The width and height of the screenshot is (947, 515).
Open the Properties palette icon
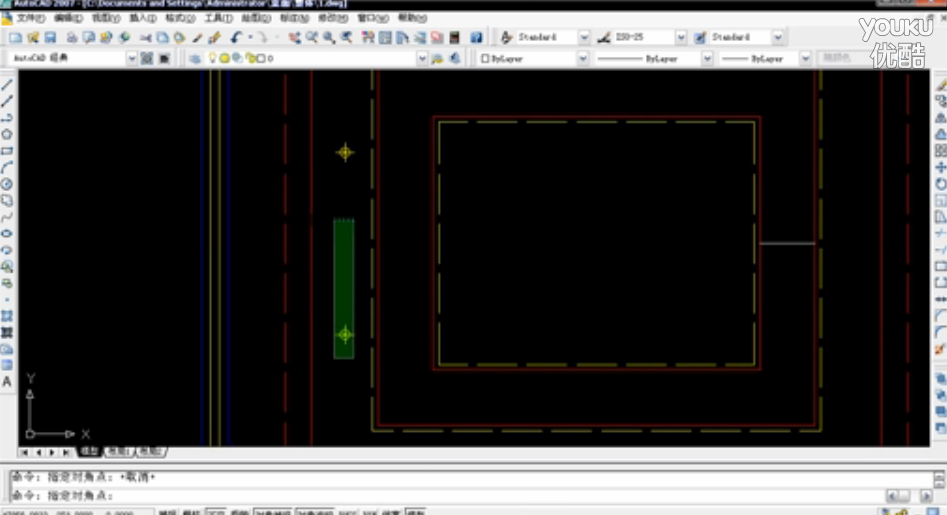click(368, 37)
